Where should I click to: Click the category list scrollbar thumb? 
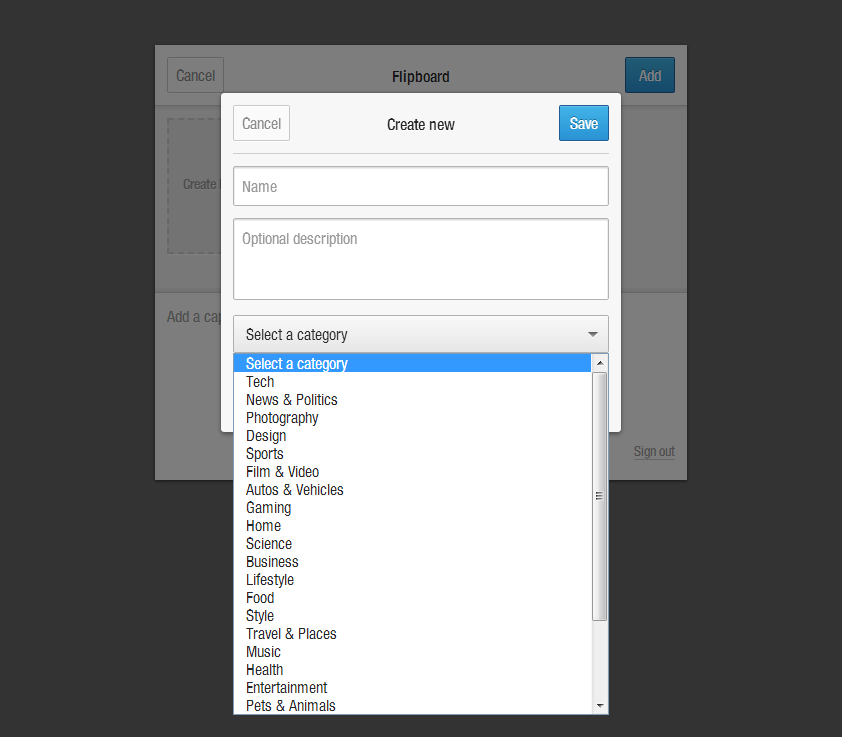click(x=600, y=496)
